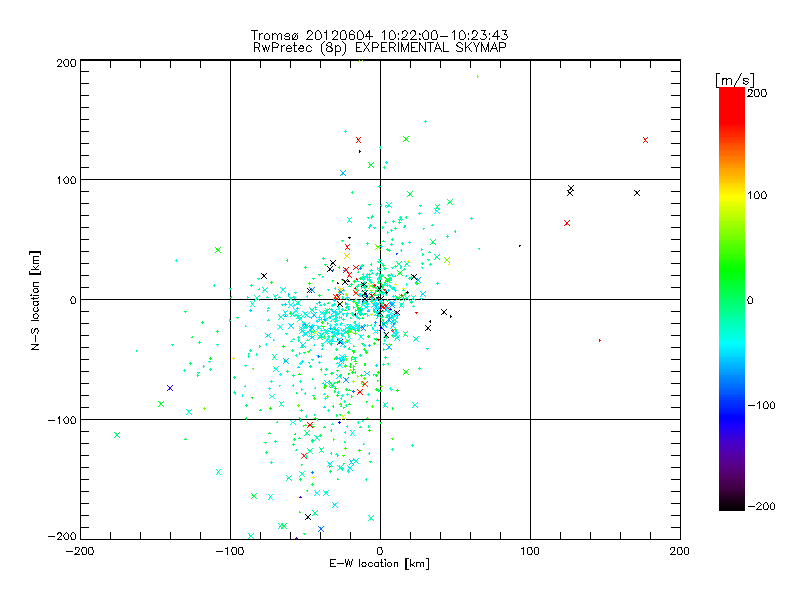Click the red X marker at far upper right
Viewport: 800px width, 600px height.
645,140
